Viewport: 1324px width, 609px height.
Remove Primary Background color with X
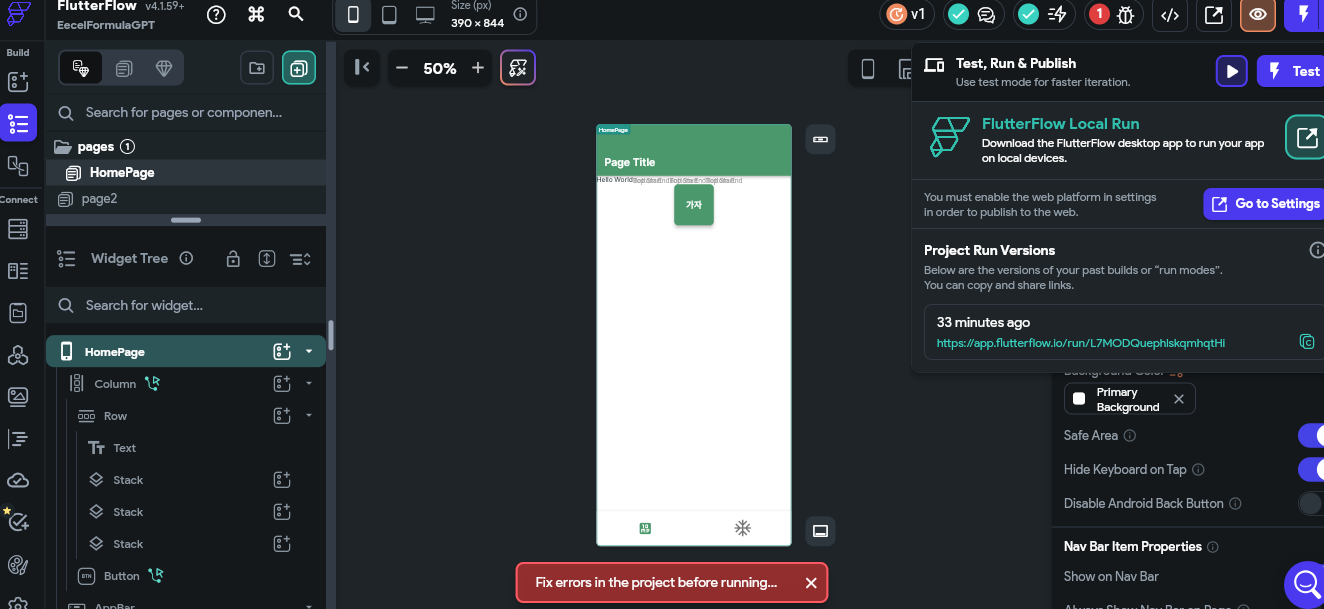point(1178,399)
